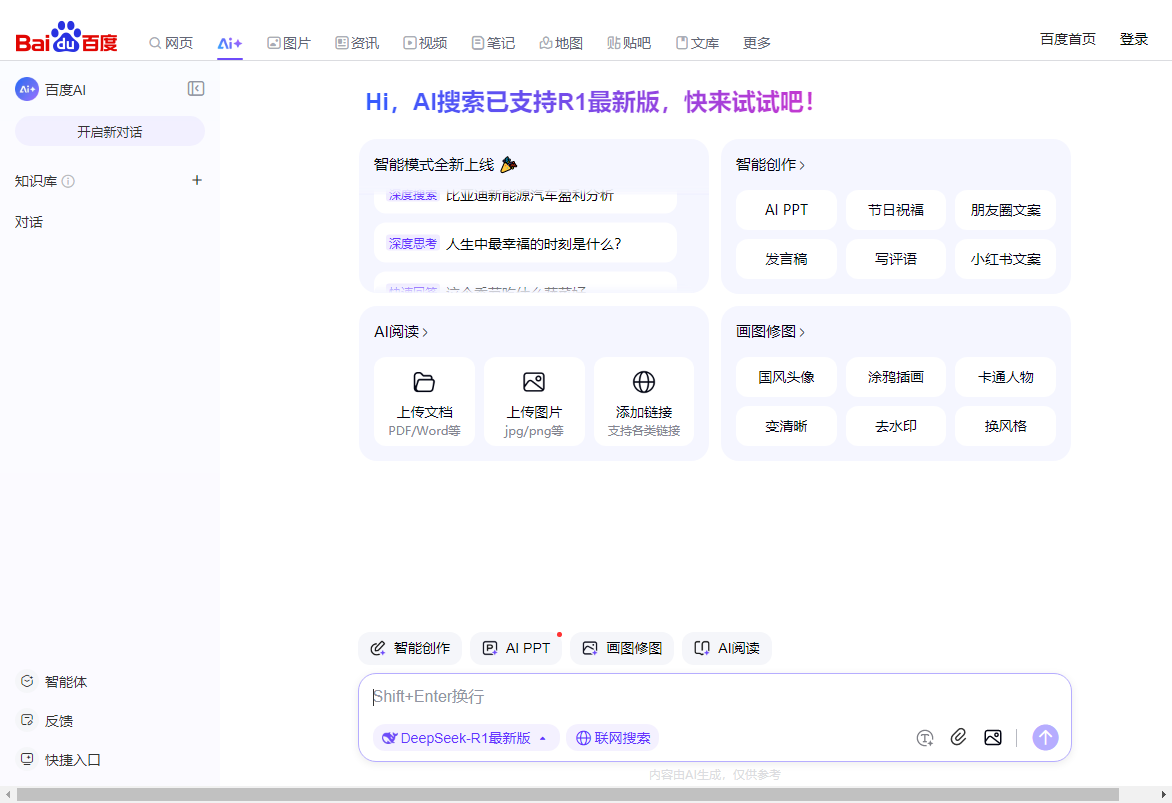Screen dimensions: 1172x803
Task: Expand 智能创作 section chevron
Action: (802, 165)
